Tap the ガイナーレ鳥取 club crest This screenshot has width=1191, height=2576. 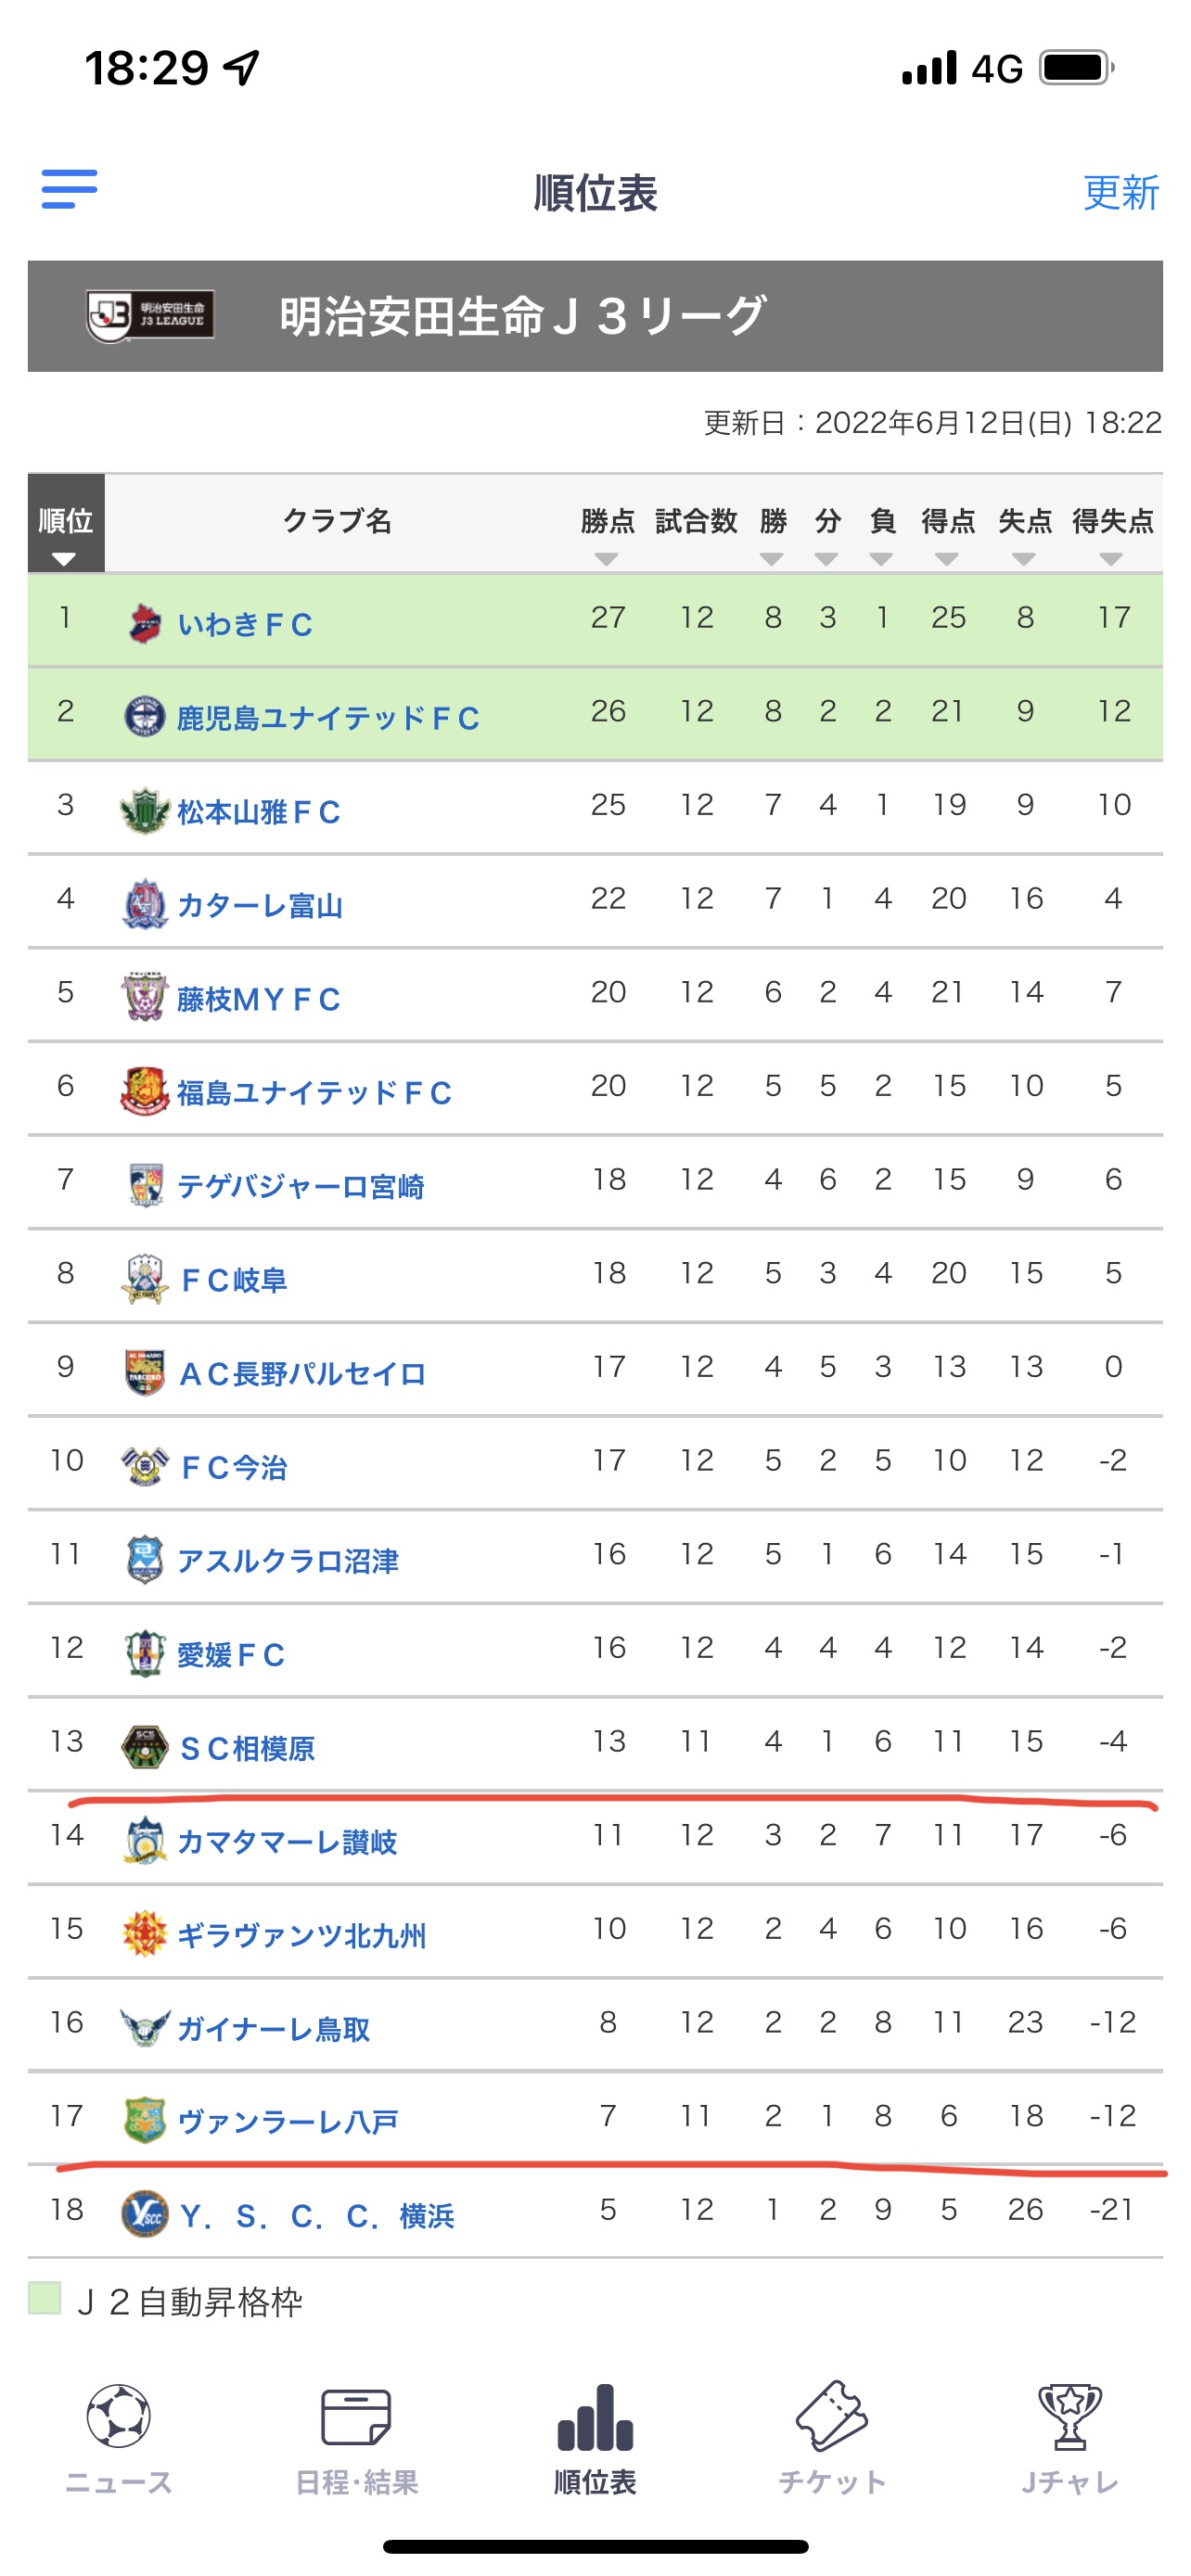pyautogui.click(x=145, y=2027)
